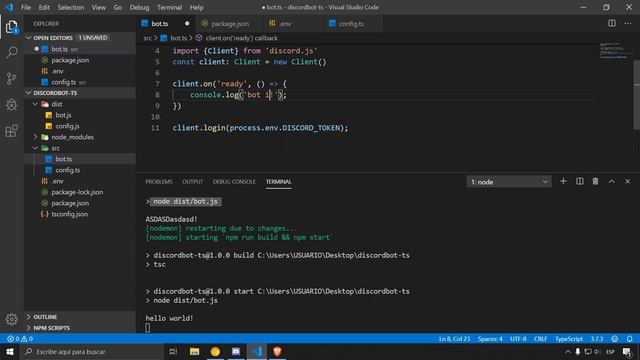Open Task View on the taskbar
The image size is (640, 360).
coord(173,351)
